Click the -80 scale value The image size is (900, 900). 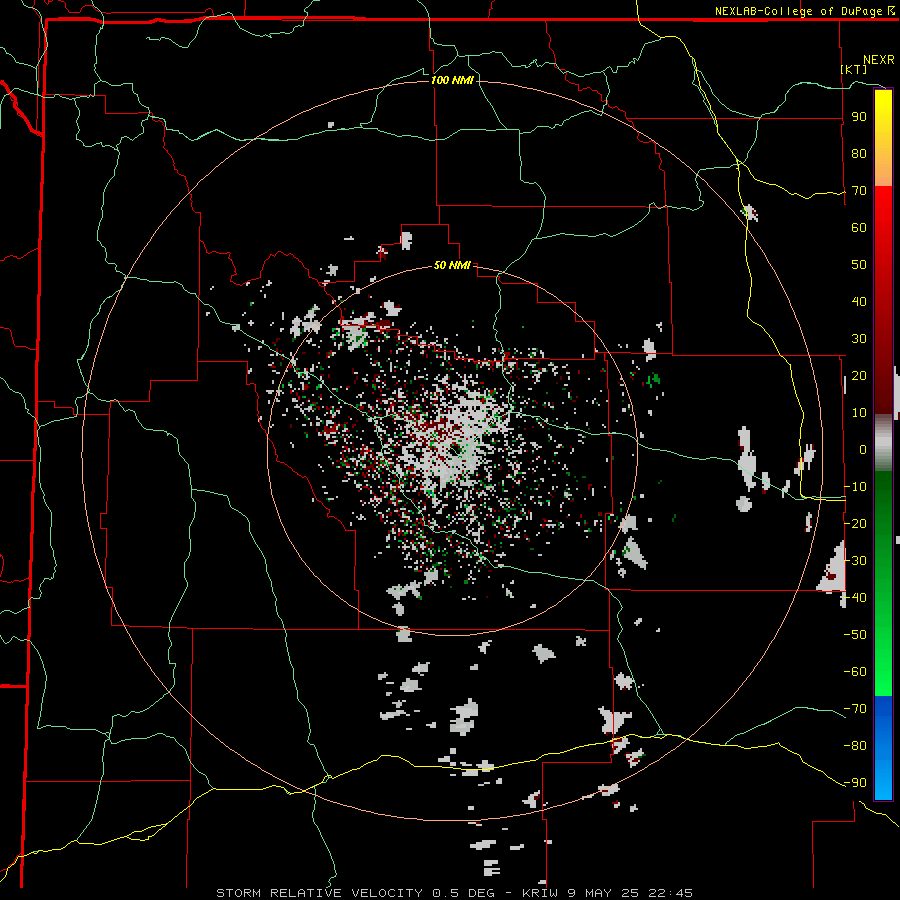point(855,746)
